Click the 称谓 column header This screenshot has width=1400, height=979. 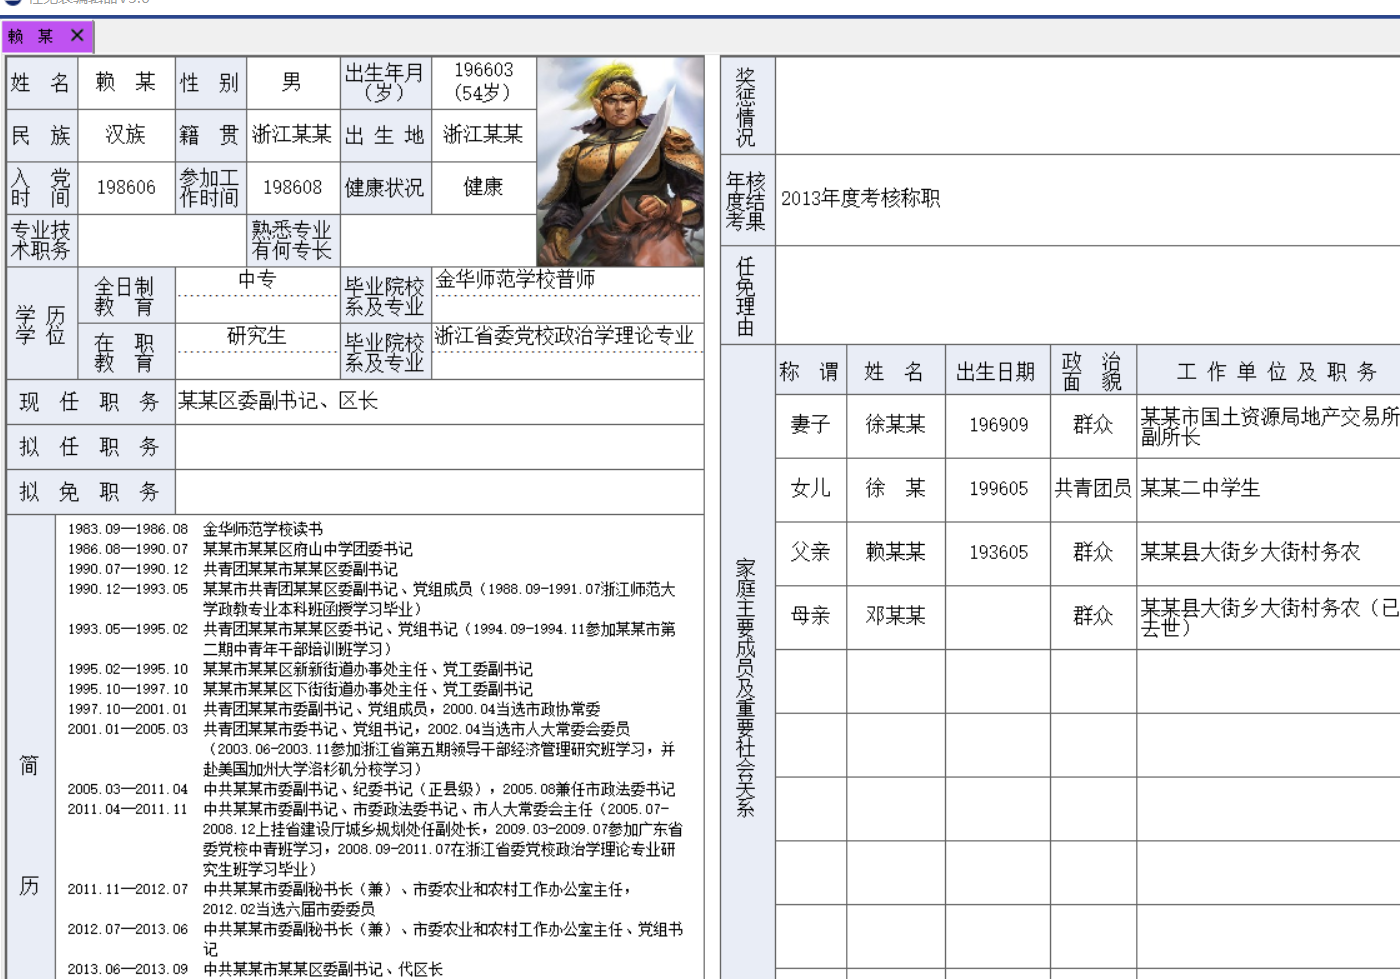(811, 372)
